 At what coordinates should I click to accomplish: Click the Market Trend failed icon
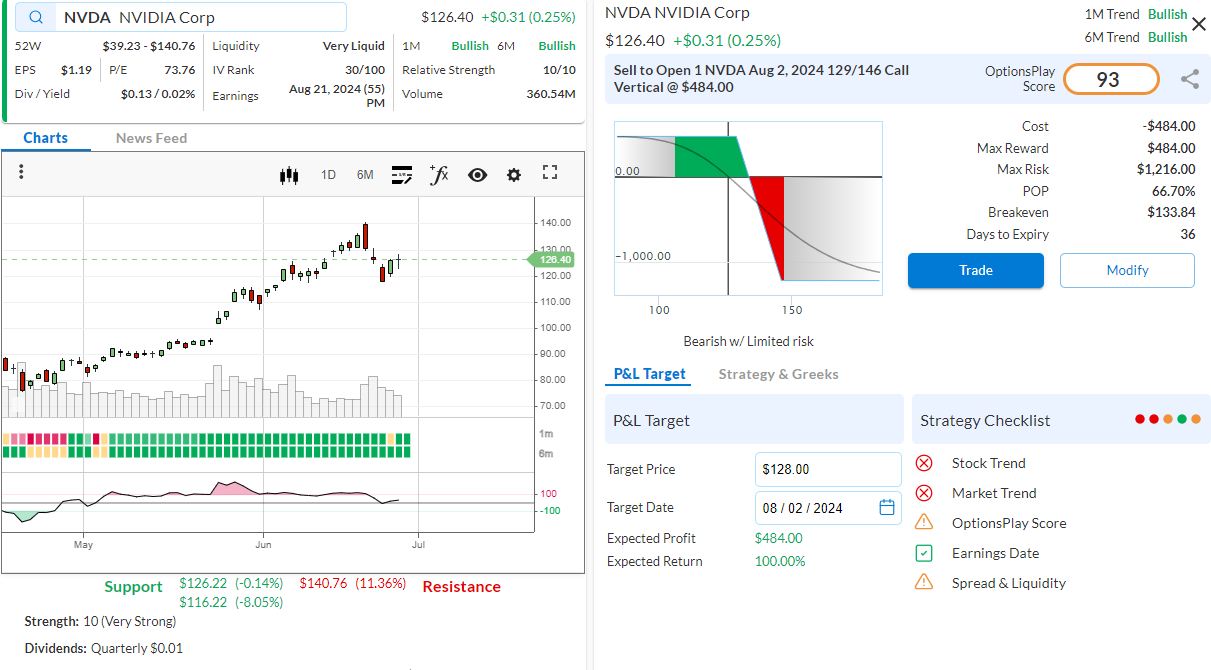point(924,493)
